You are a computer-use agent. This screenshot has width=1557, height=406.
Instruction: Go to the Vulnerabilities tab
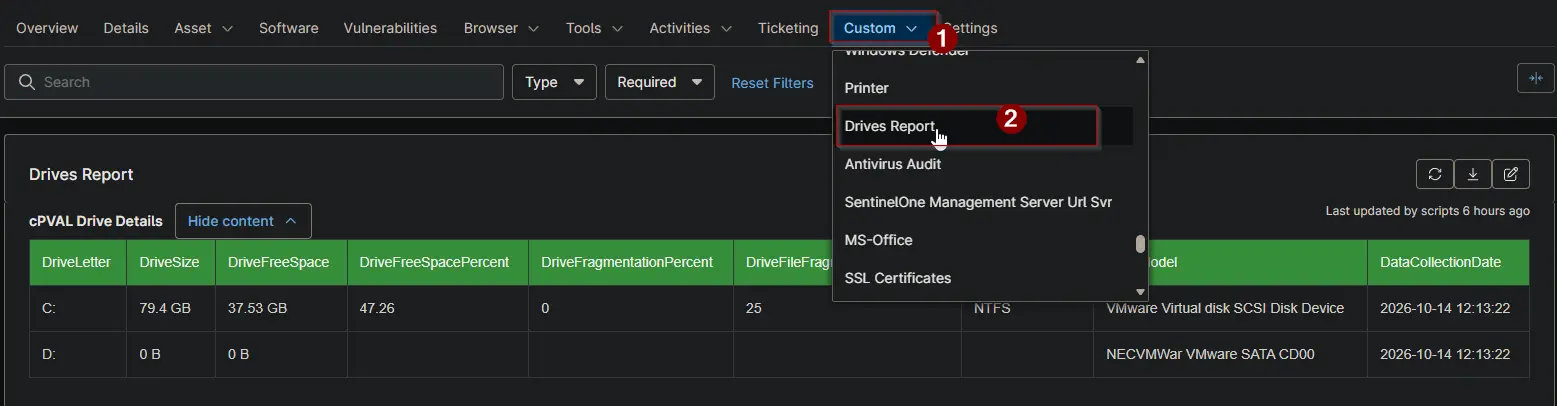(390, 28)
